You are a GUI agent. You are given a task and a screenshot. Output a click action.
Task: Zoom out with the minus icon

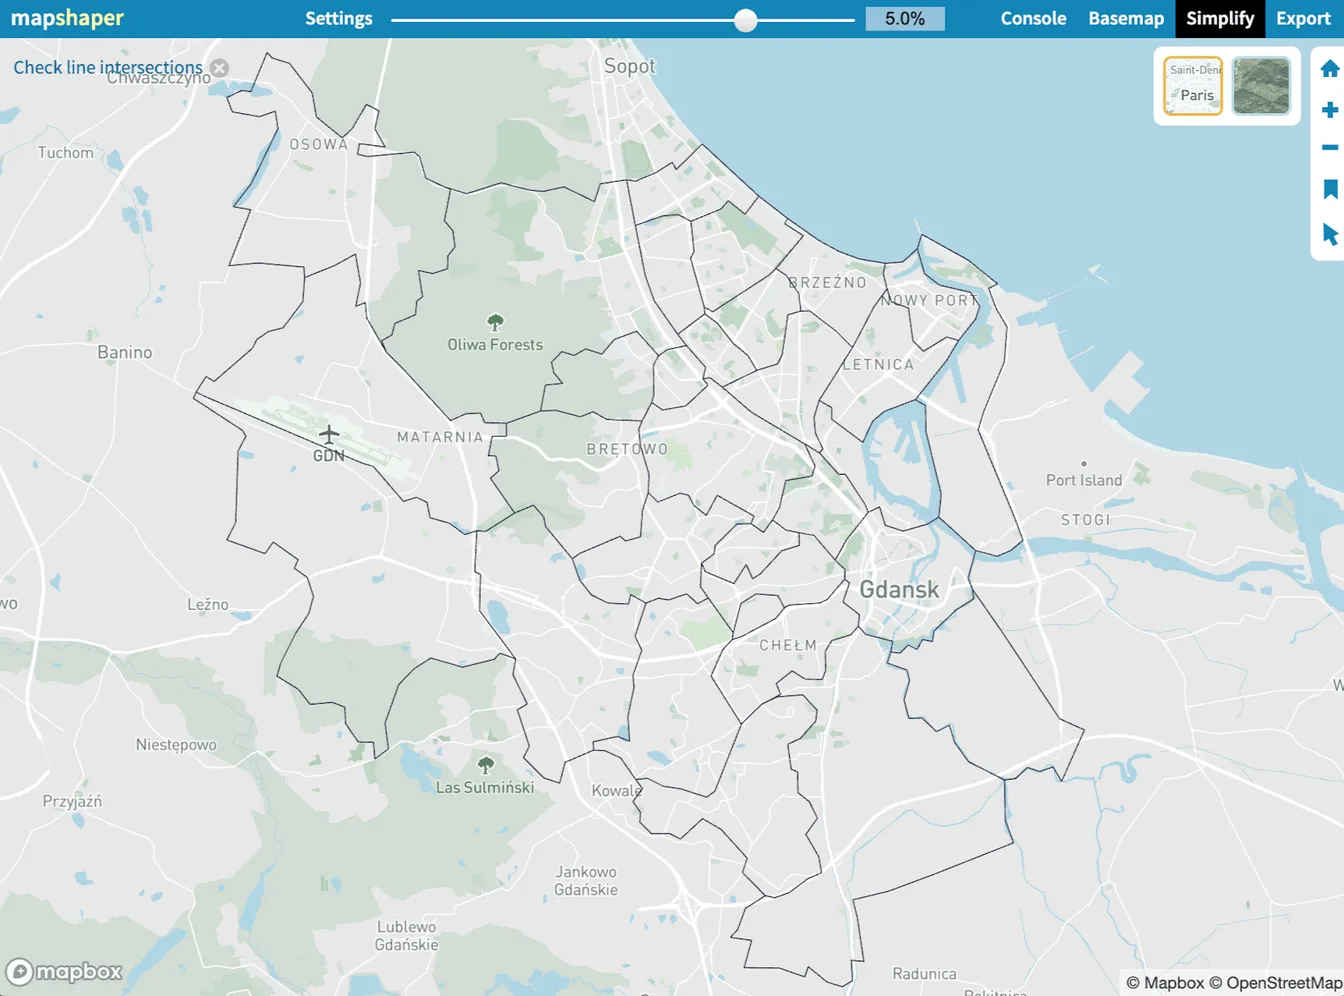click(1329, 148)
